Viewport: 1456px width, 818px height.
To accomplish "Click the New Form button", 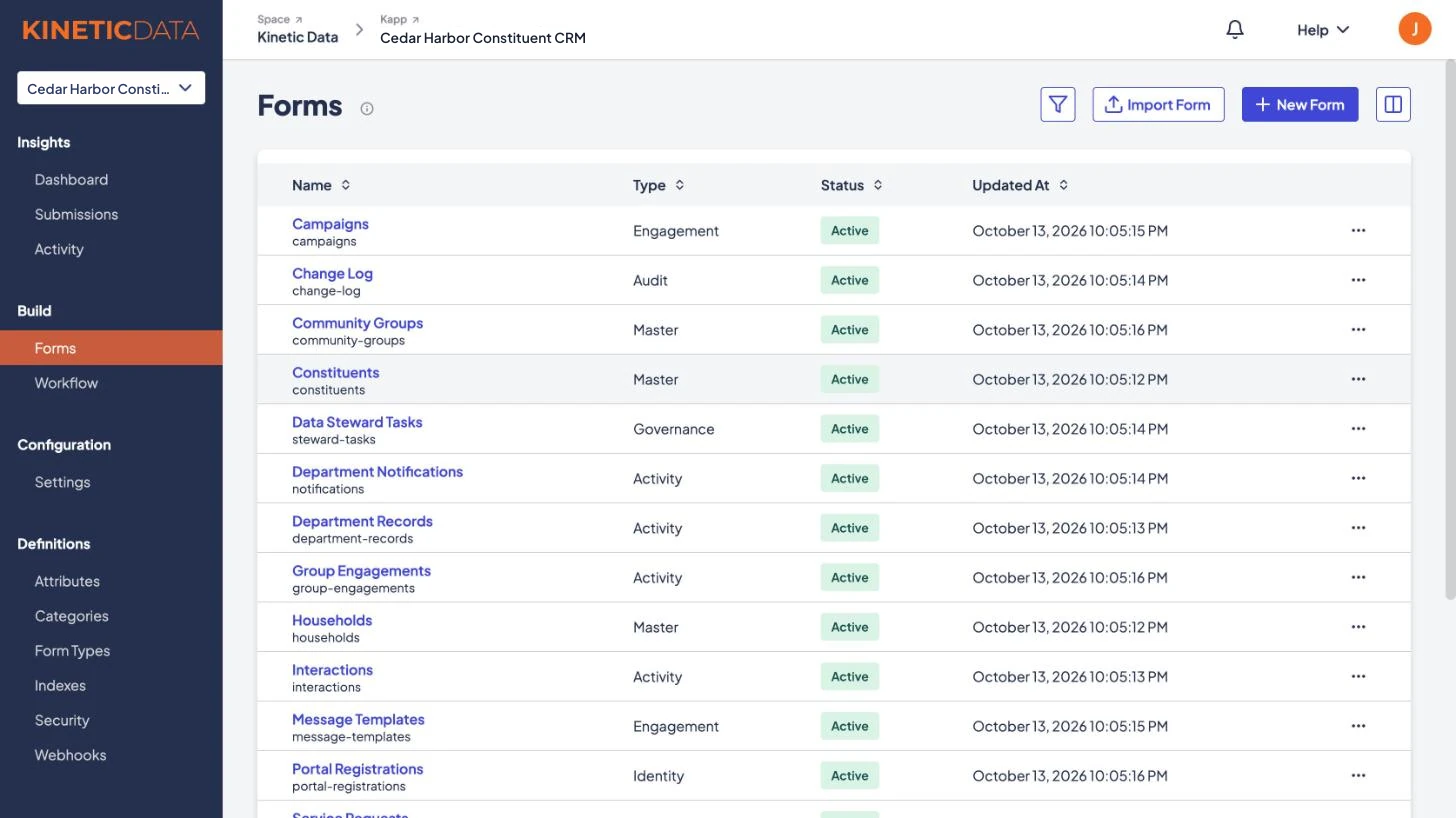I will coord(1300,105).
